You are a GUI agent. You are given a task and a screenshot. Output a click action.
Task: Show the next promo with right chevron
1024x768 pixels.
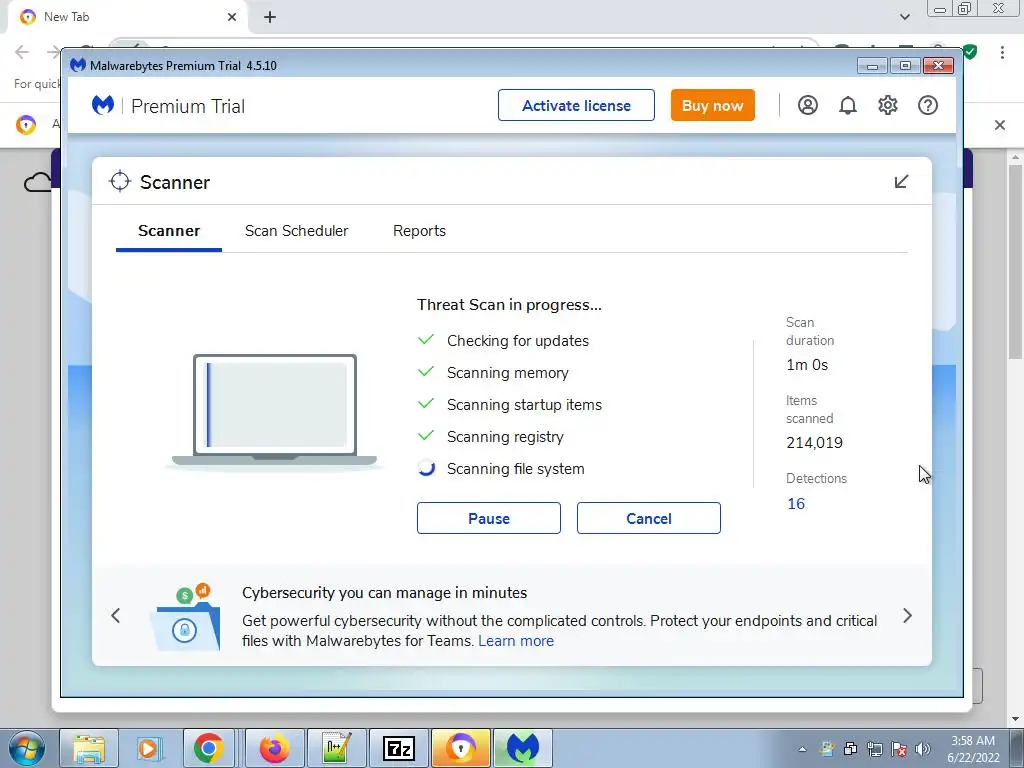pos(907,615)
